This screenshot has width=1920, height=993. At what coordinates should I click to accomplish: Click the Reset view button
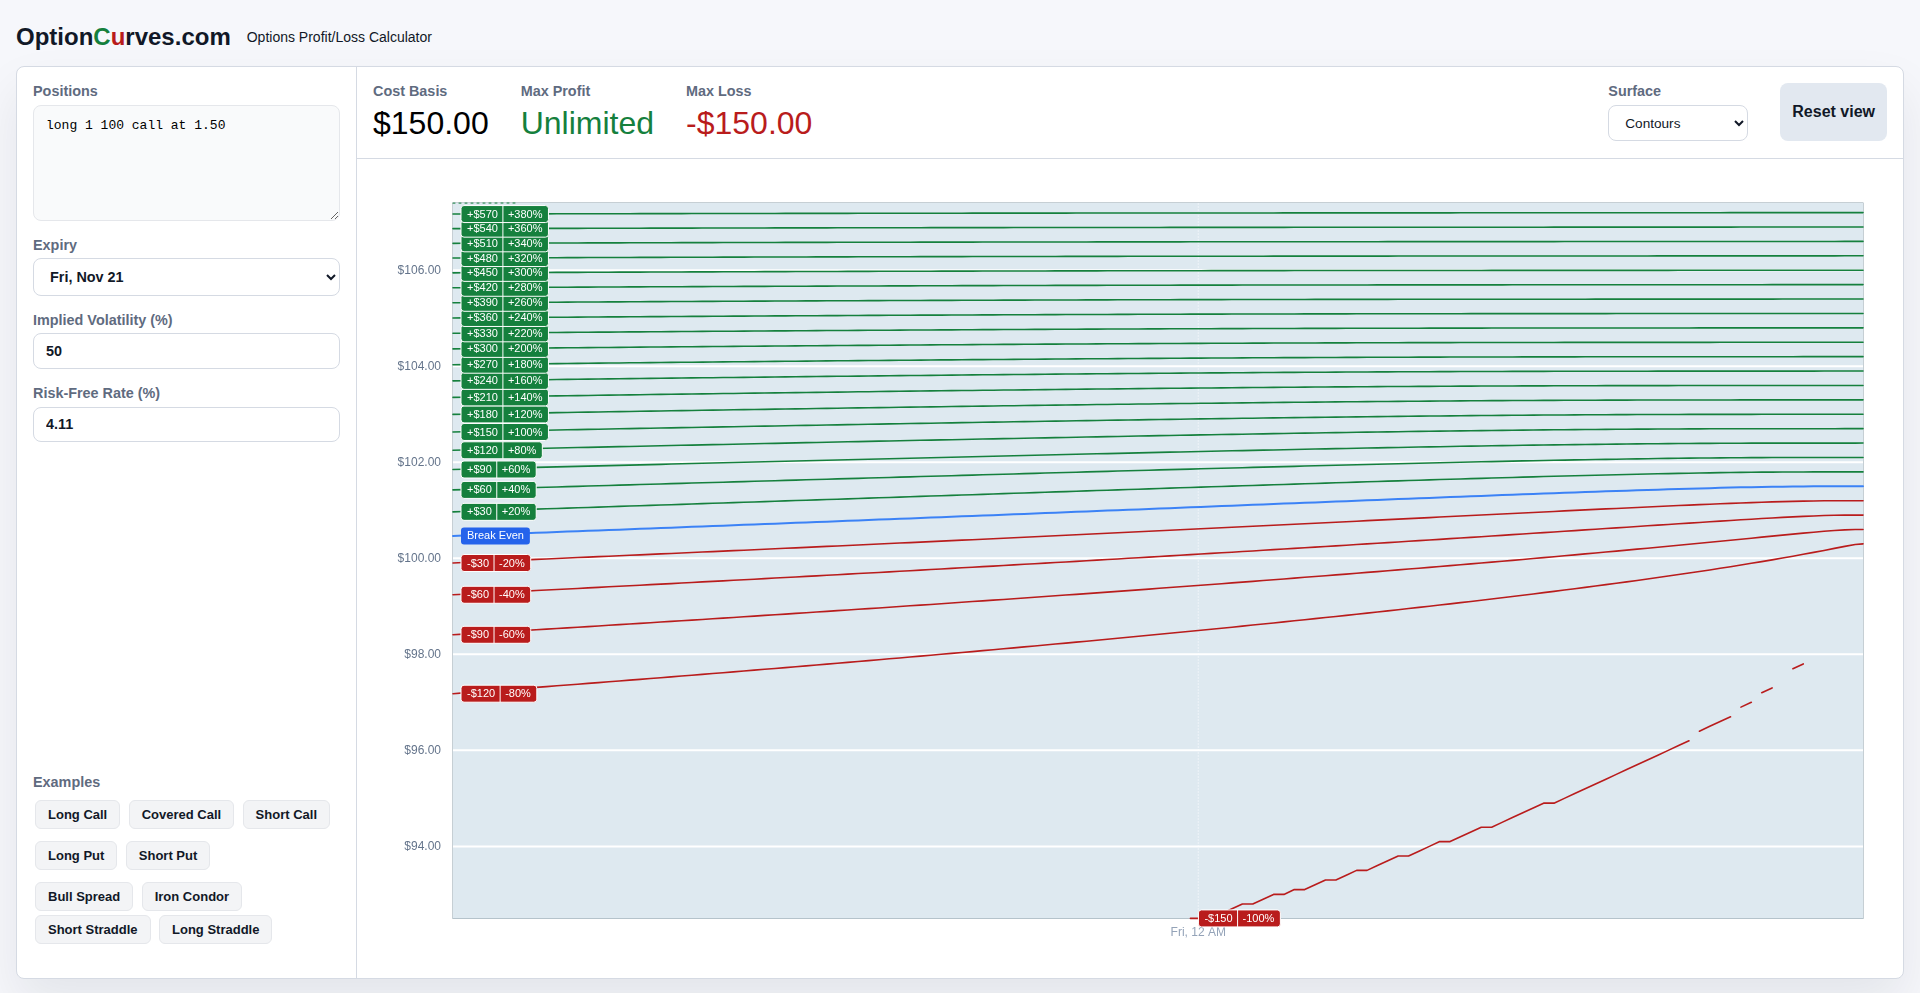point(1833,112)
